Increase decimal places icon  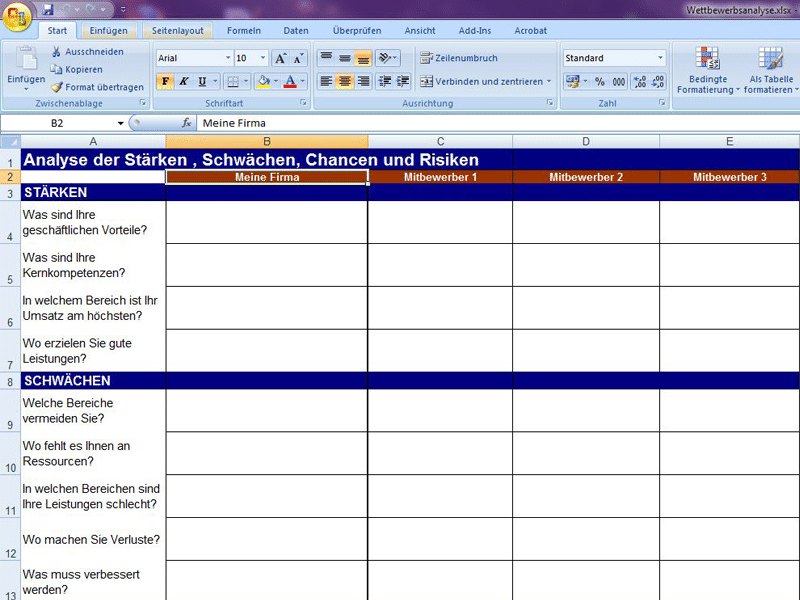(x=639, y=82)
